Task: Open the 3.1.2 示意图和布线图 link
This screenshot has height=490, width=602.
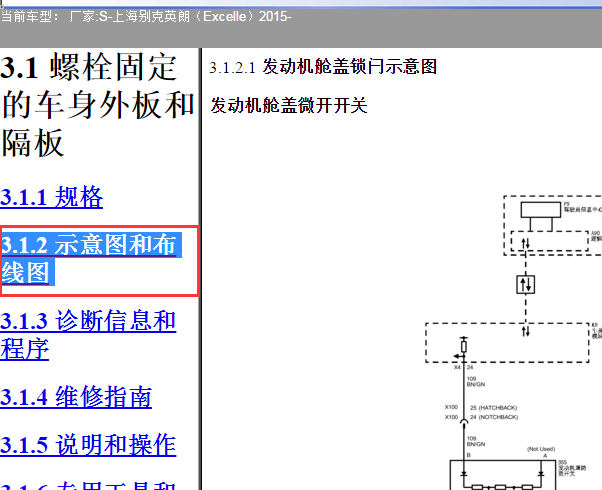Action: click(x=91, y=258)
